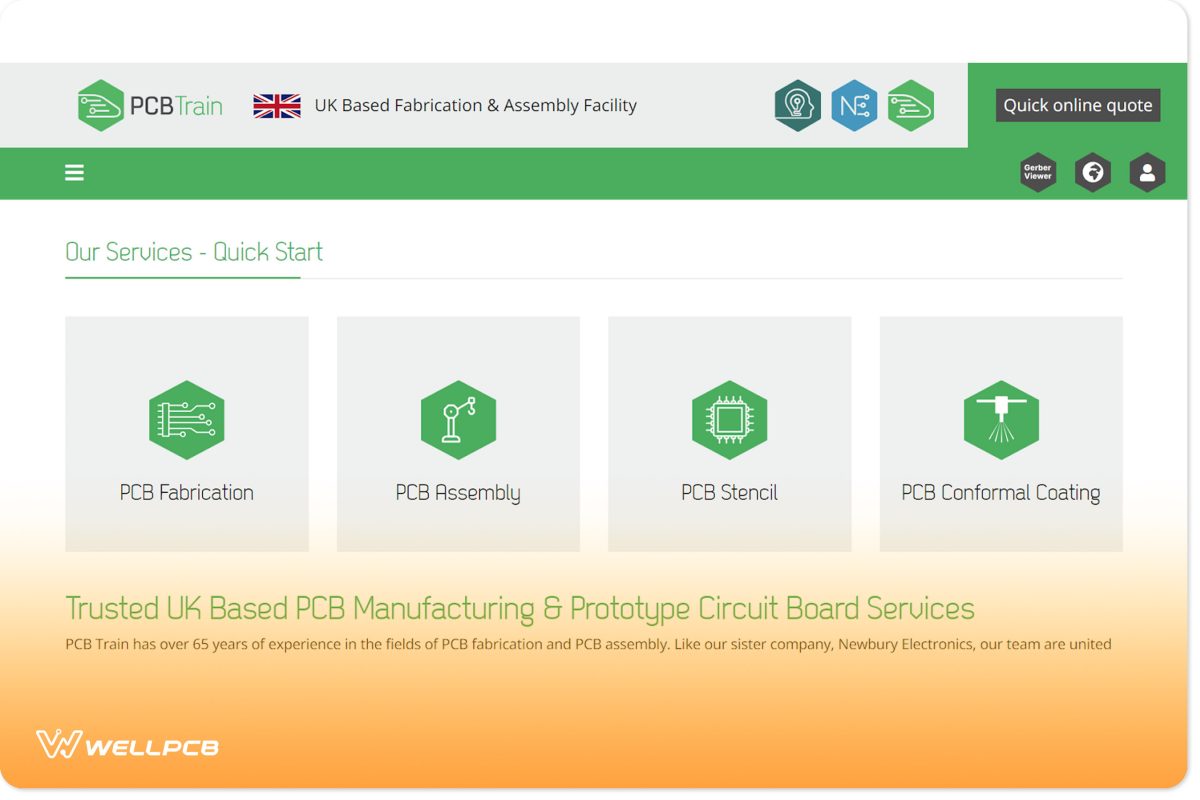Select the PCB Stencil service tile
Screen dimensions: 1200x800
click(729, 433)
